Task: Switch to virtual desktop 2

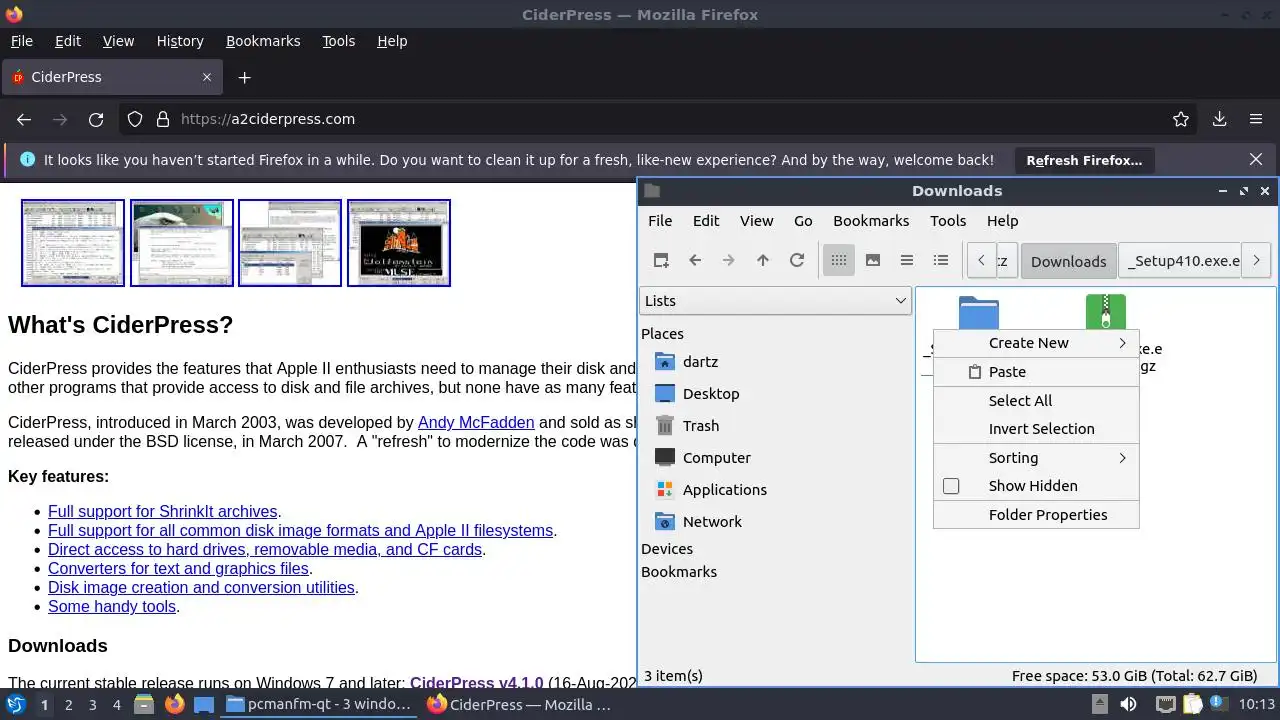Action: coord(68,704)
